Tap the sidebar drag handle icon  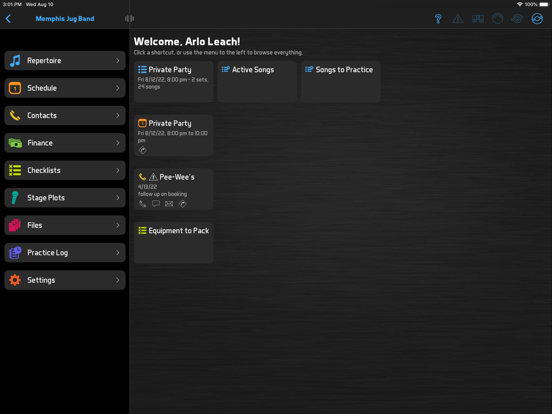[129, 19]
